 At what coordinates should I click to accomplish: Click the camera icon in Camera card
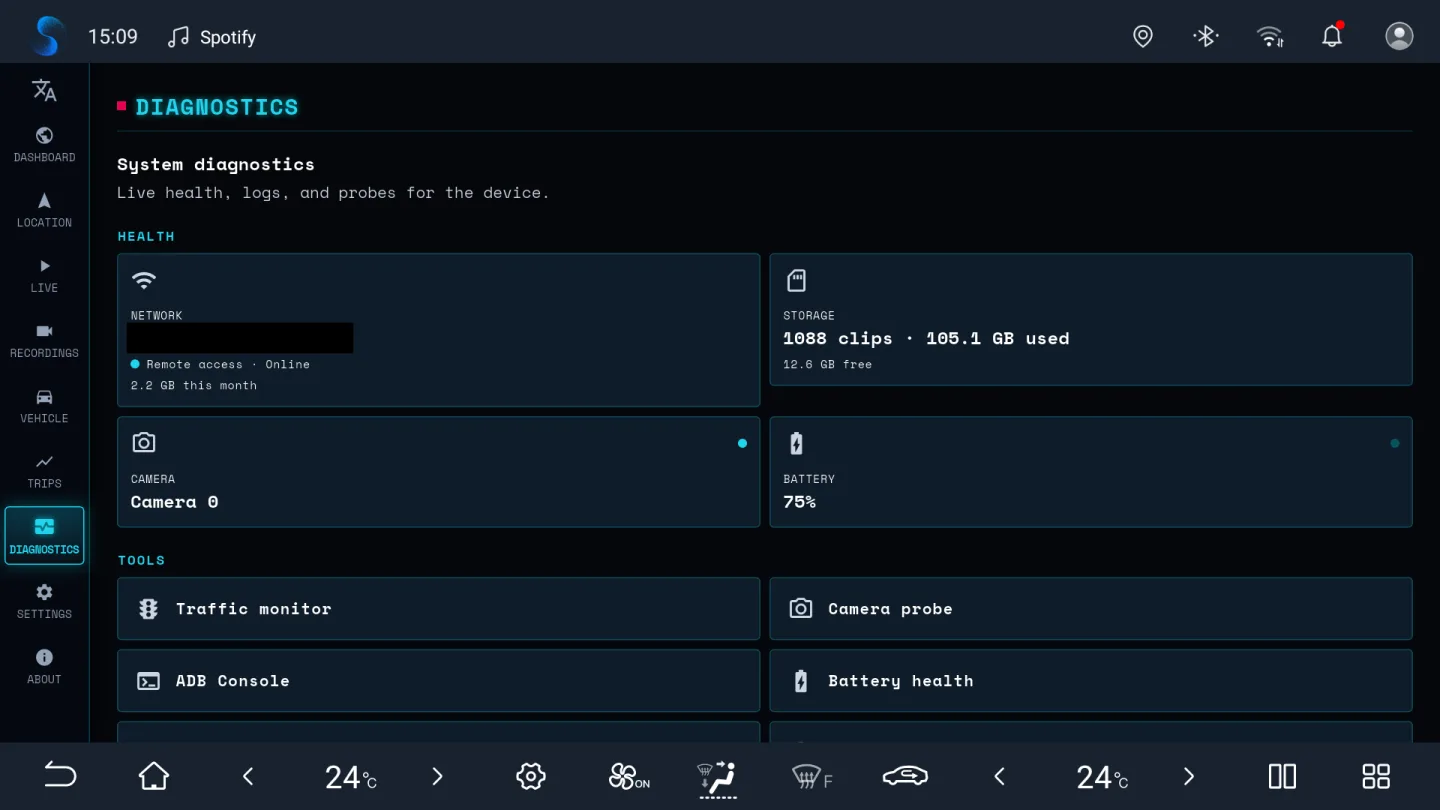(x=144, y=442)
